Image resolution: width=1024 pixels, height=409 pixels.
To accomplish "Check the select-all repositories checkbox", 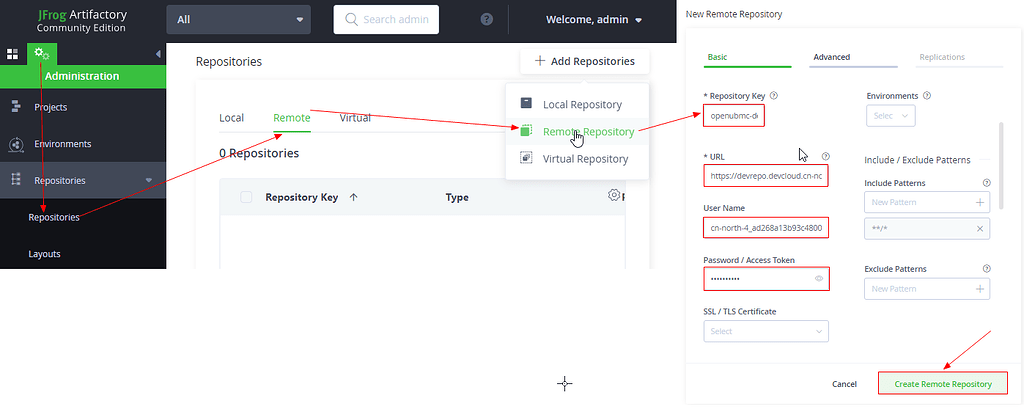I will click(246, 197).
